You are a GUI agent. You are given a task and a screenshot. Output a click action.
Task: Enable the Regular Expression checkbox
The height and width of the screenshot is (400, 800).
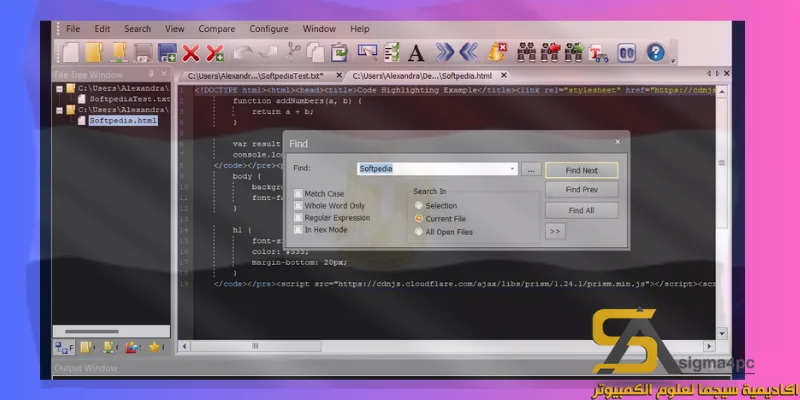298,218
